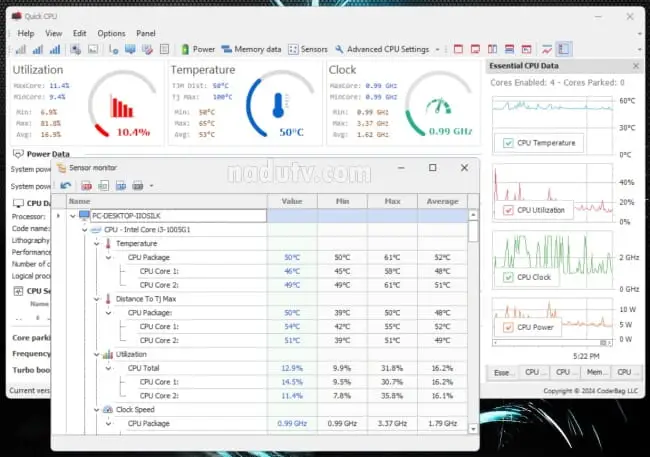Viewport: 650px width, 457px height.
Task: Click the medium-level bar chart toolbar icon
Action: click(x=38, y=49)
